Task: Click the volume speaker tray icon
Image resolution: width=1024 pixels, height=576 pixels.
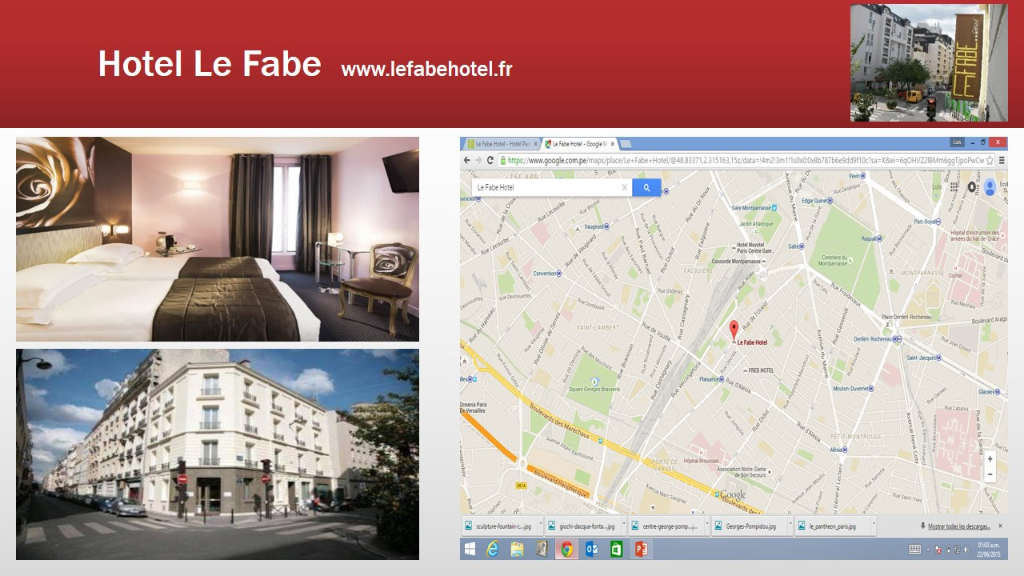Action: click(x=965, y=550)
